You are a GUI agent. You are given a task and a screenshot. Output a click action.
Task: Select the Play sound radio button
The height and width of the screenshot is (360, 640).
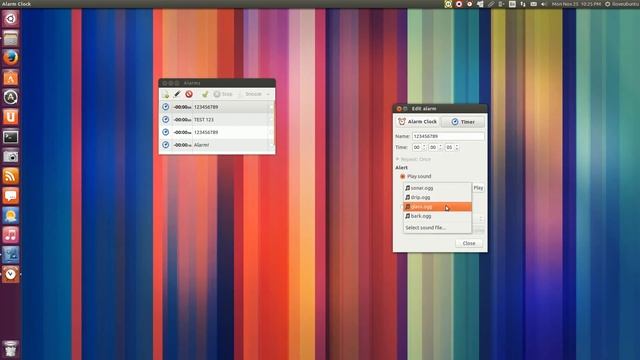[403, 176]
